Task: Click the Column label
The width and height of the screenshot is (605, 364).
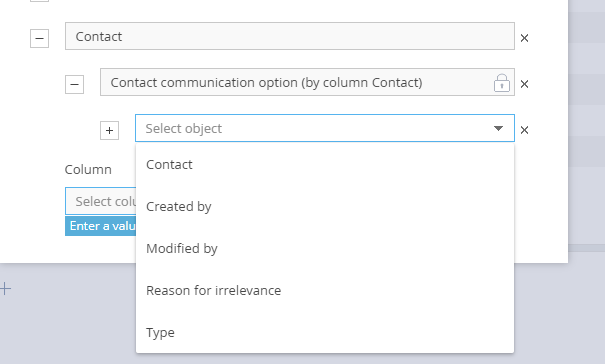Action: coord(88,170)
